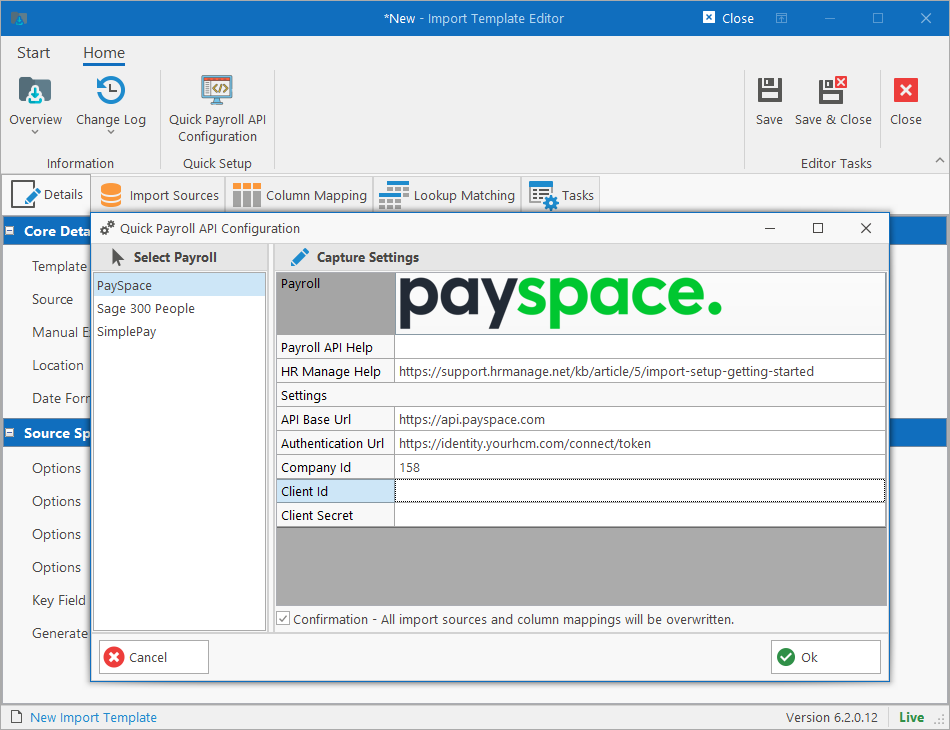Edit the Authentication Url value
Screen dimensions: 950x730
pyautogui.click(x=639, y=443)
